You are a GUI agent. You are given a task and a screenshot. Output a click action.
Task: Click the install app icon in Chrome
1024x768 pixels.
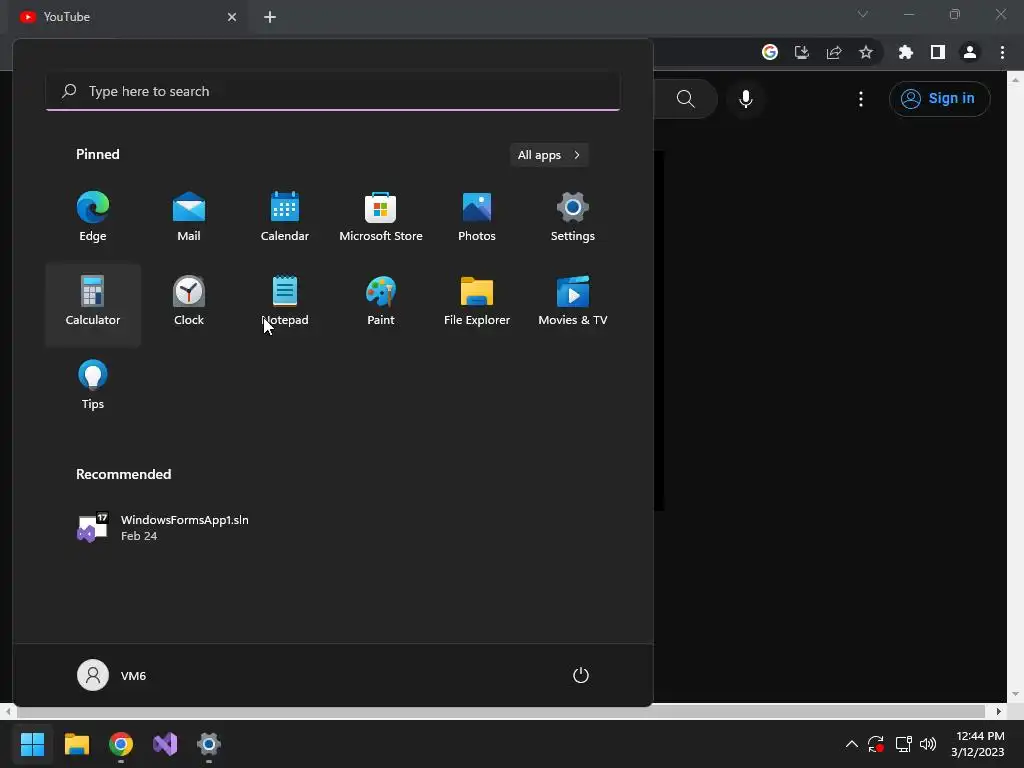click(x=802, y=52)
